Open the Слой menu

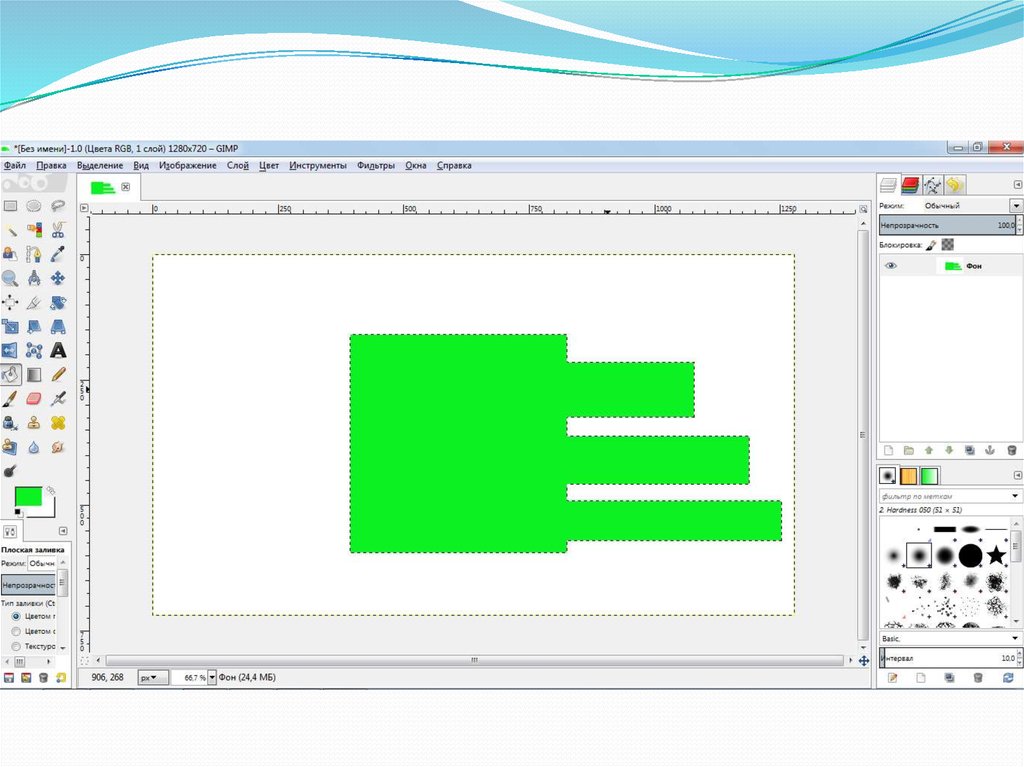coord(237,166)
